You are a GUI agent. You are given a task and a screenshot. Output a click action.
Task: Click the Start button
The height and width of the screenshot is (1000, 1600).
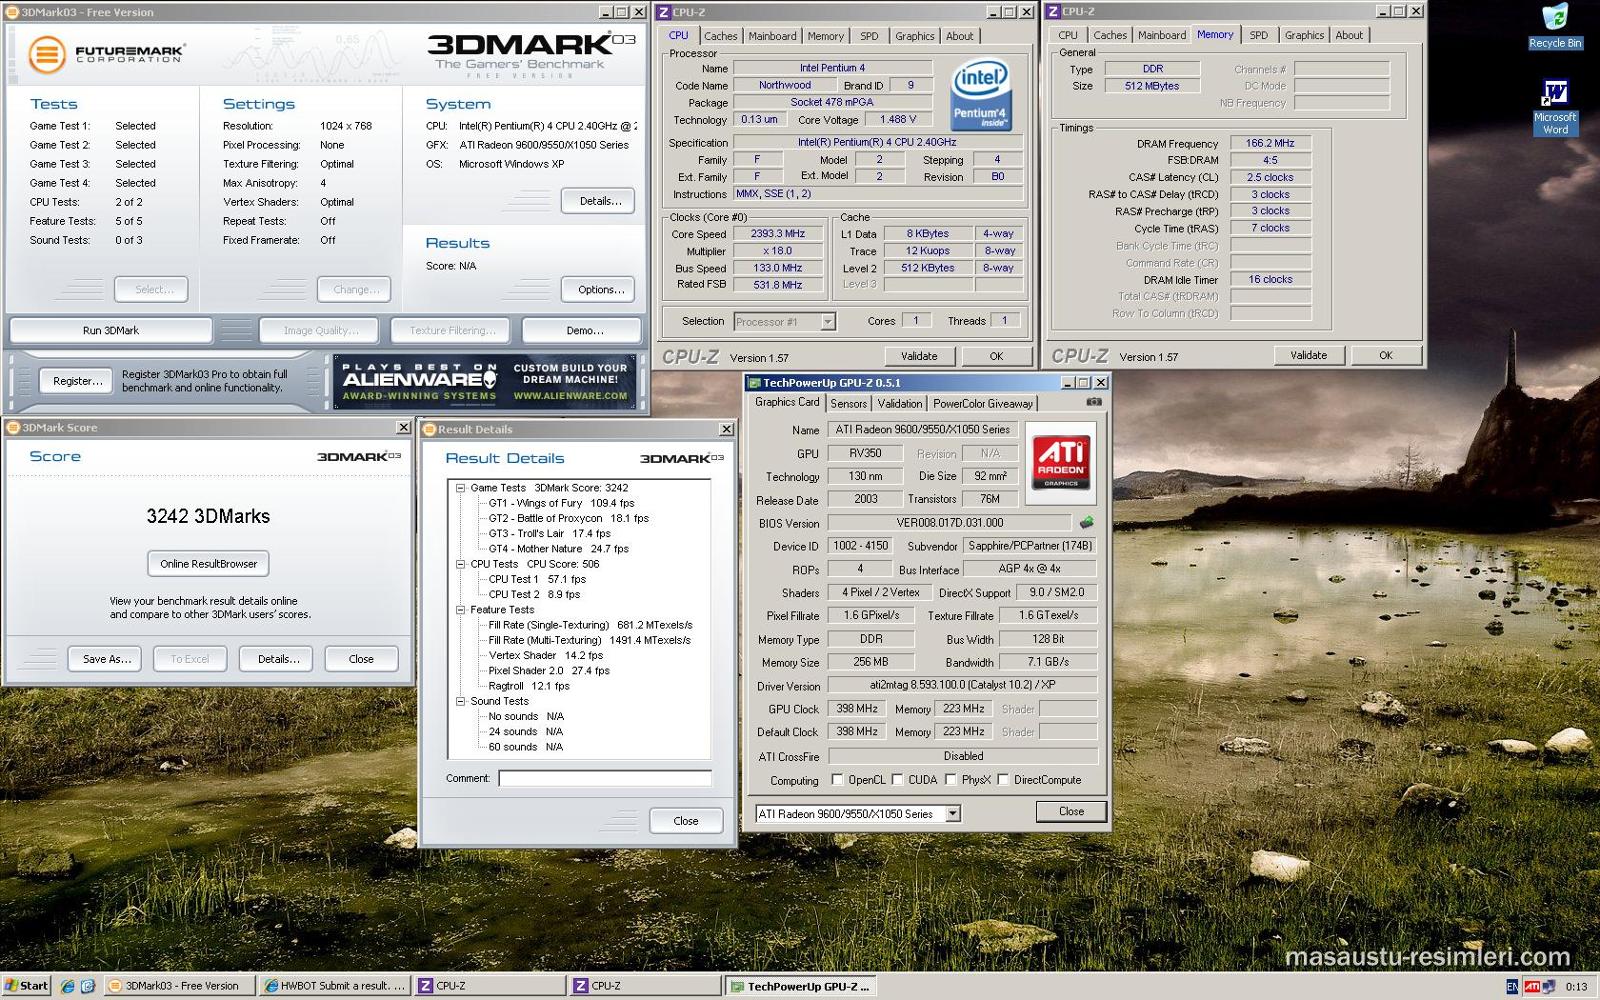(x=26, y=986)
